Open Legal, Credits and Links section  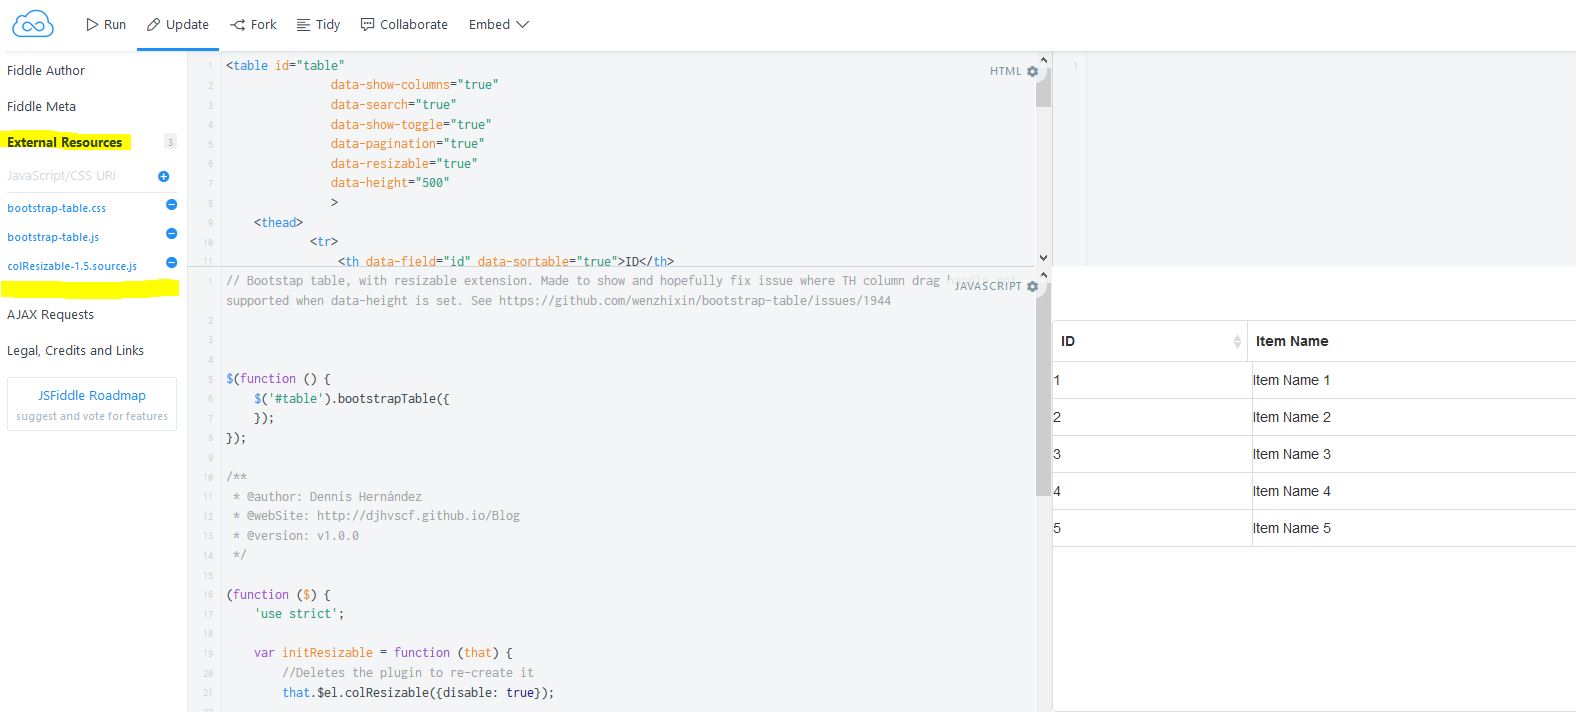75,350
